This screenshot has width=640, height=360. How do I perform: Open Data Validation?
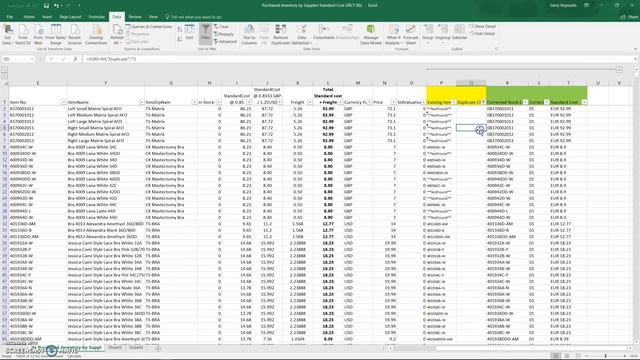pos(302,34)
